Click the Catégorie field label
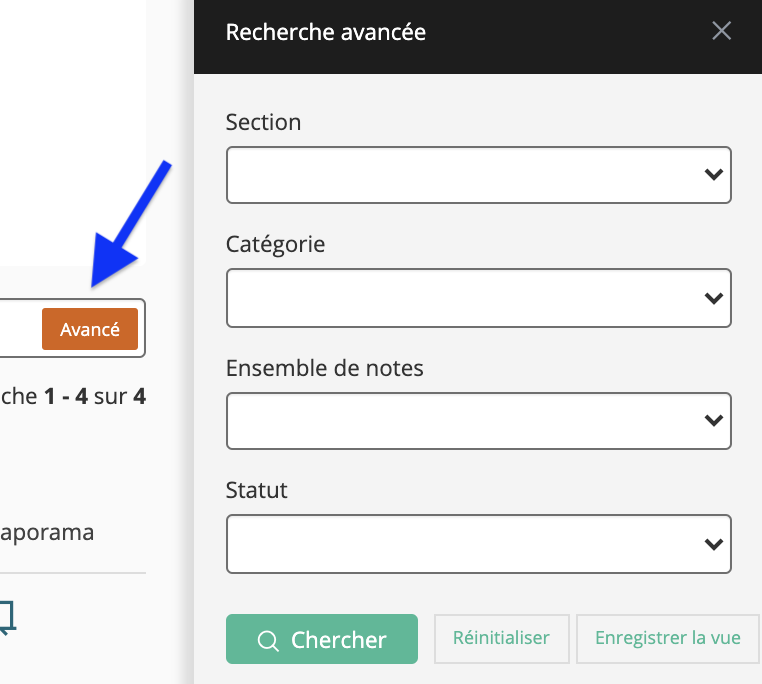 (276, 244)
